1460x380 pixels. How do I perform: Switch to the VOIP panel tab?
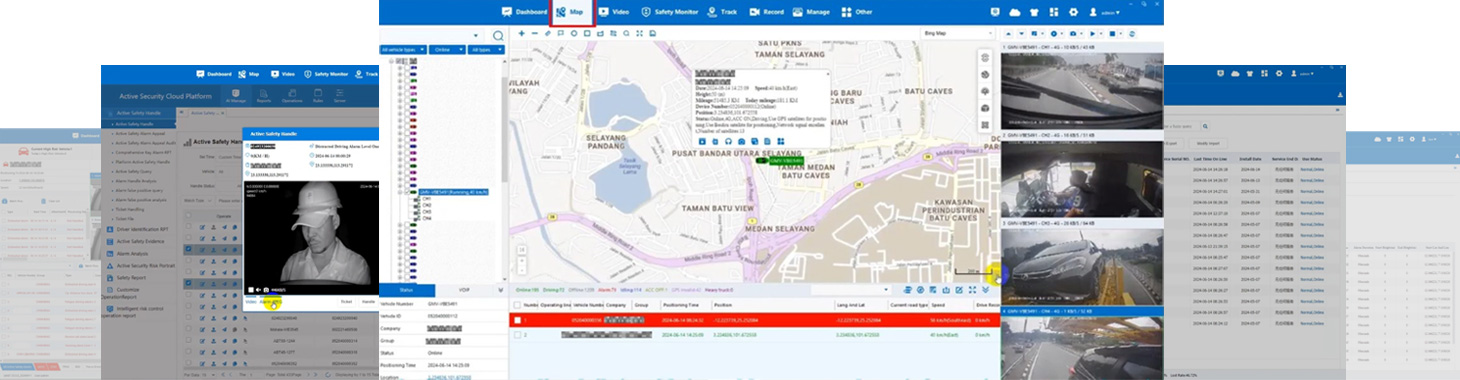464,289
